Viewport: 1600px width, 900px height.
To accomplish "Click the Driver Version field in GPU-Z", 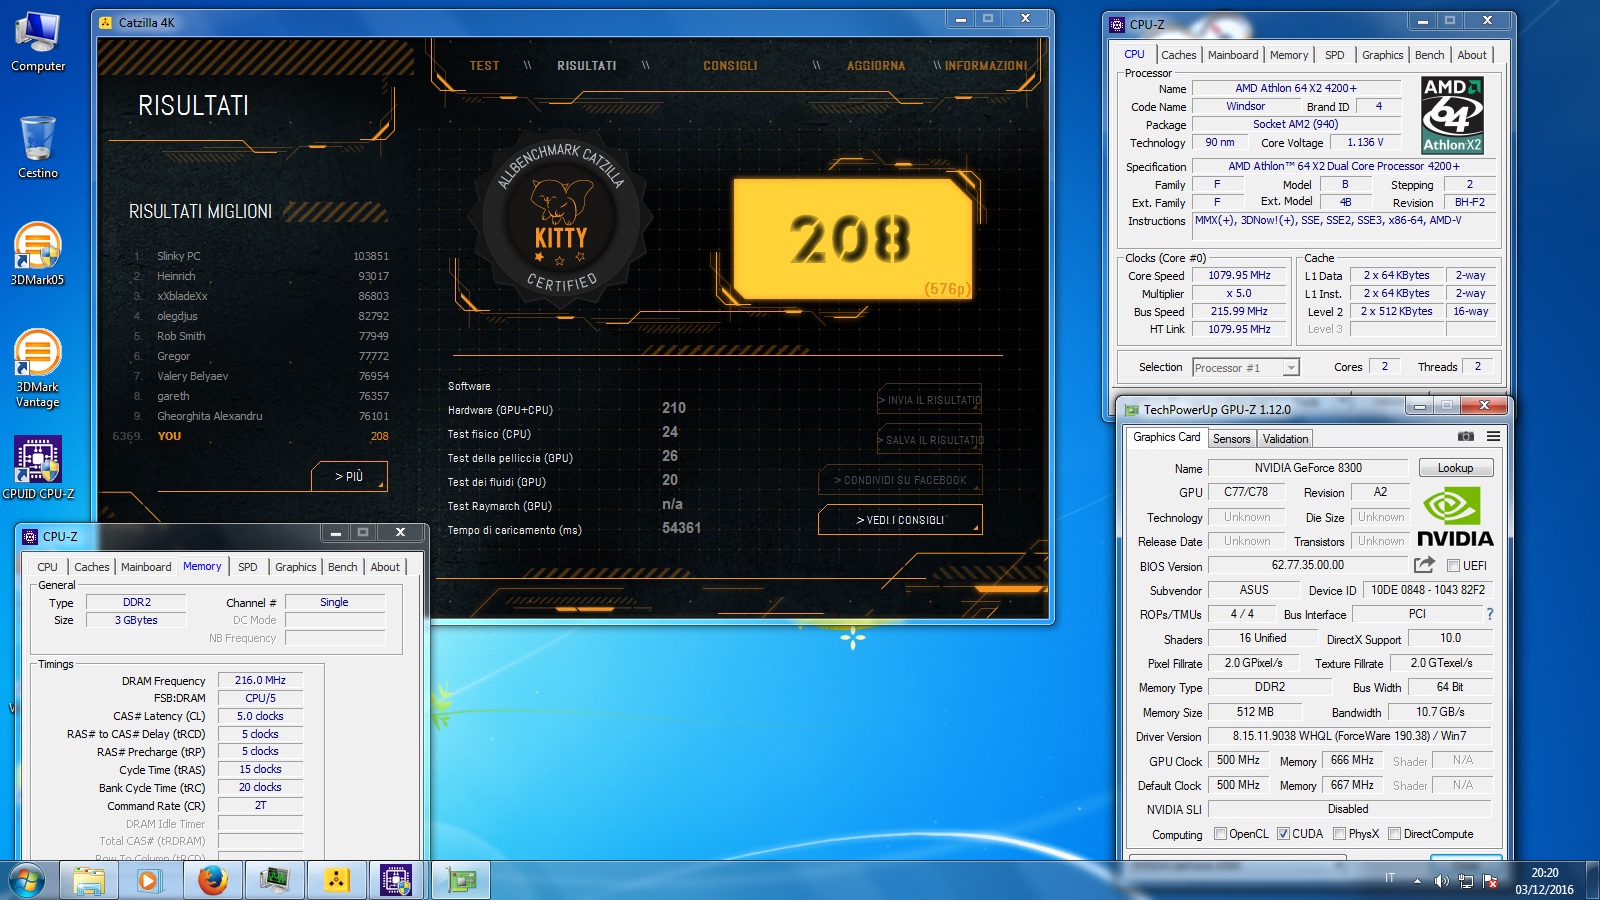I will [x=1349, y=736].
